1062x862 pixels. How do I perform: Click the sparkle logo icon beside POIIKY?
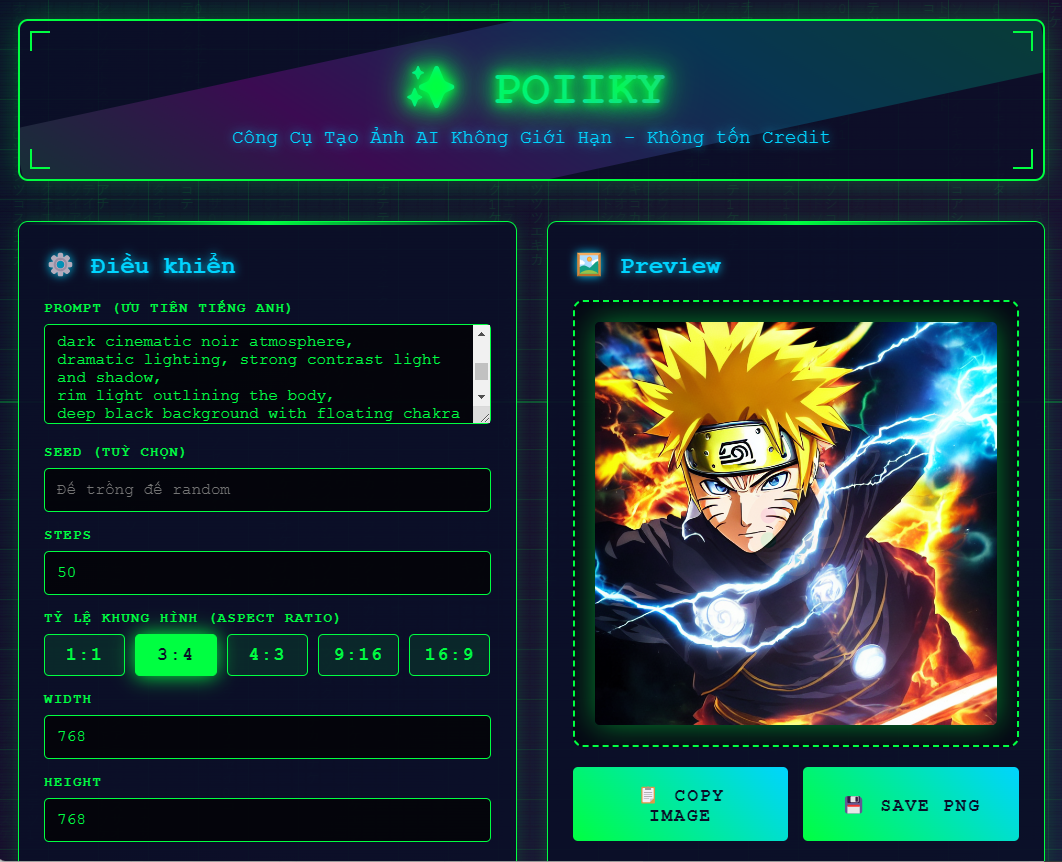pos(430,87)
